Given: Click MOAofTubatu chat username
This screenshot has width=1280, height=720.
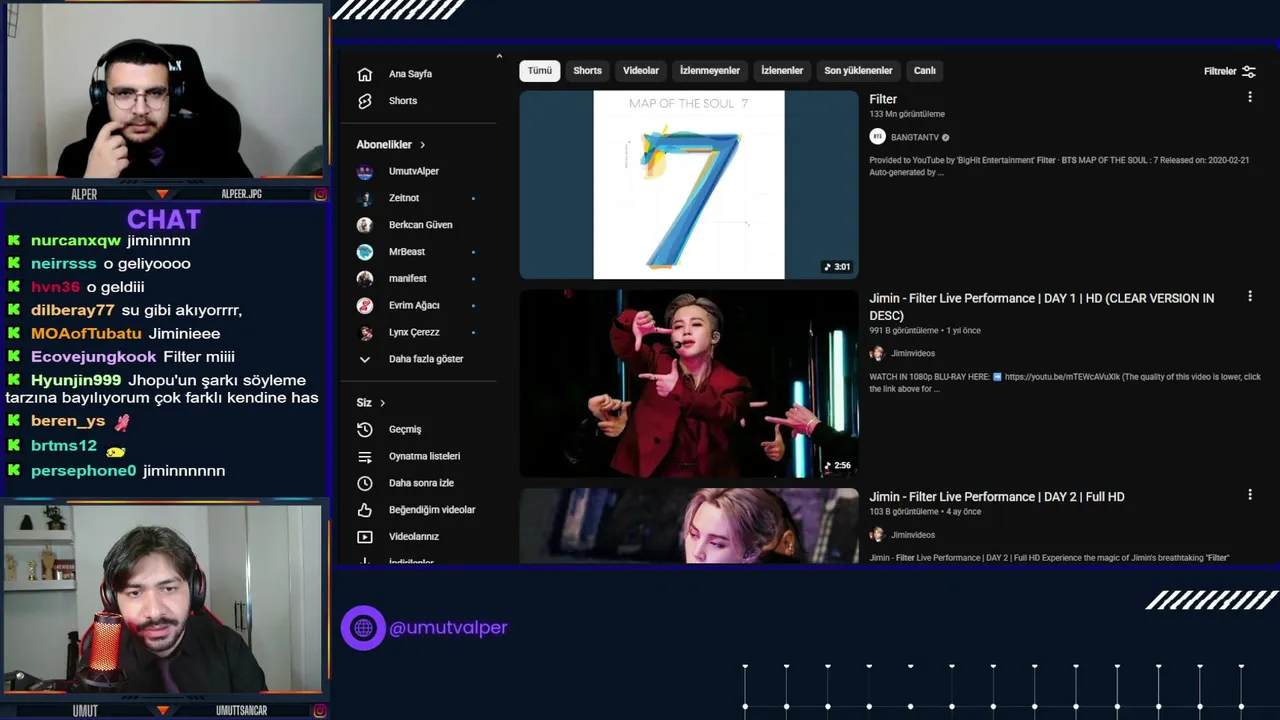Looking at the screenshot, I should (x=86, y=334).
